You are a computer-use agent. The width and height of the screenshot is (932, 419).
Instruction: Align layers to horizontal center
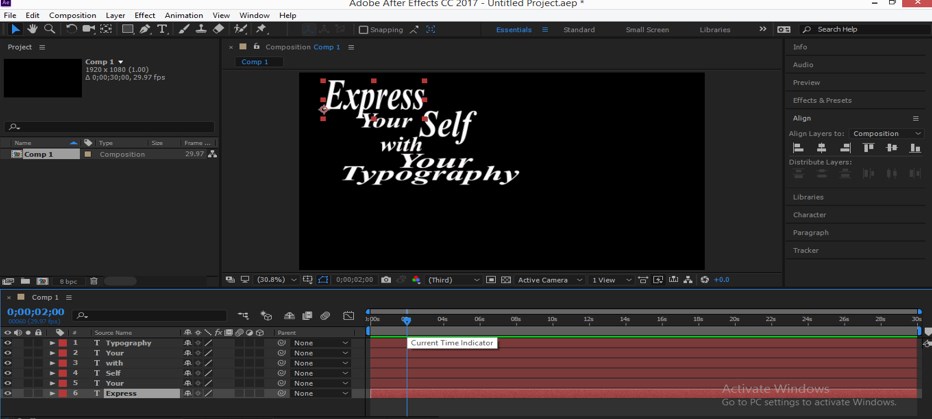[821, 148]
